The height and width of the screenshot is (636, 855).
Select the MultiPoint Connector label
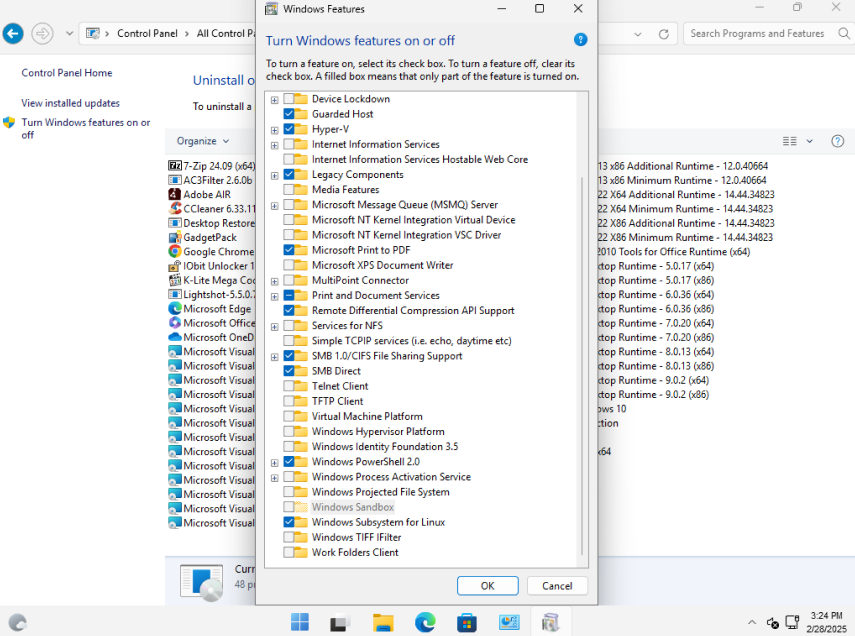360,280
